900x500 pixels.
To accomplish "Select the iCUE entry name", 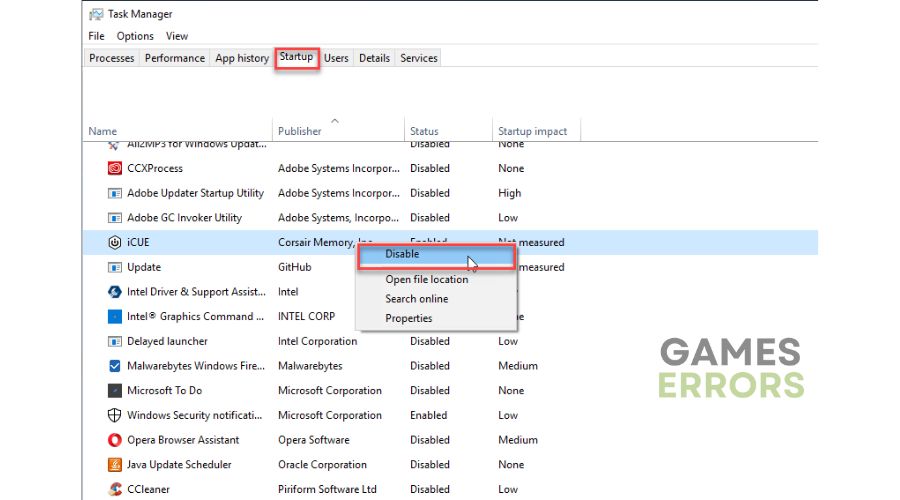I will coord(138,242).
